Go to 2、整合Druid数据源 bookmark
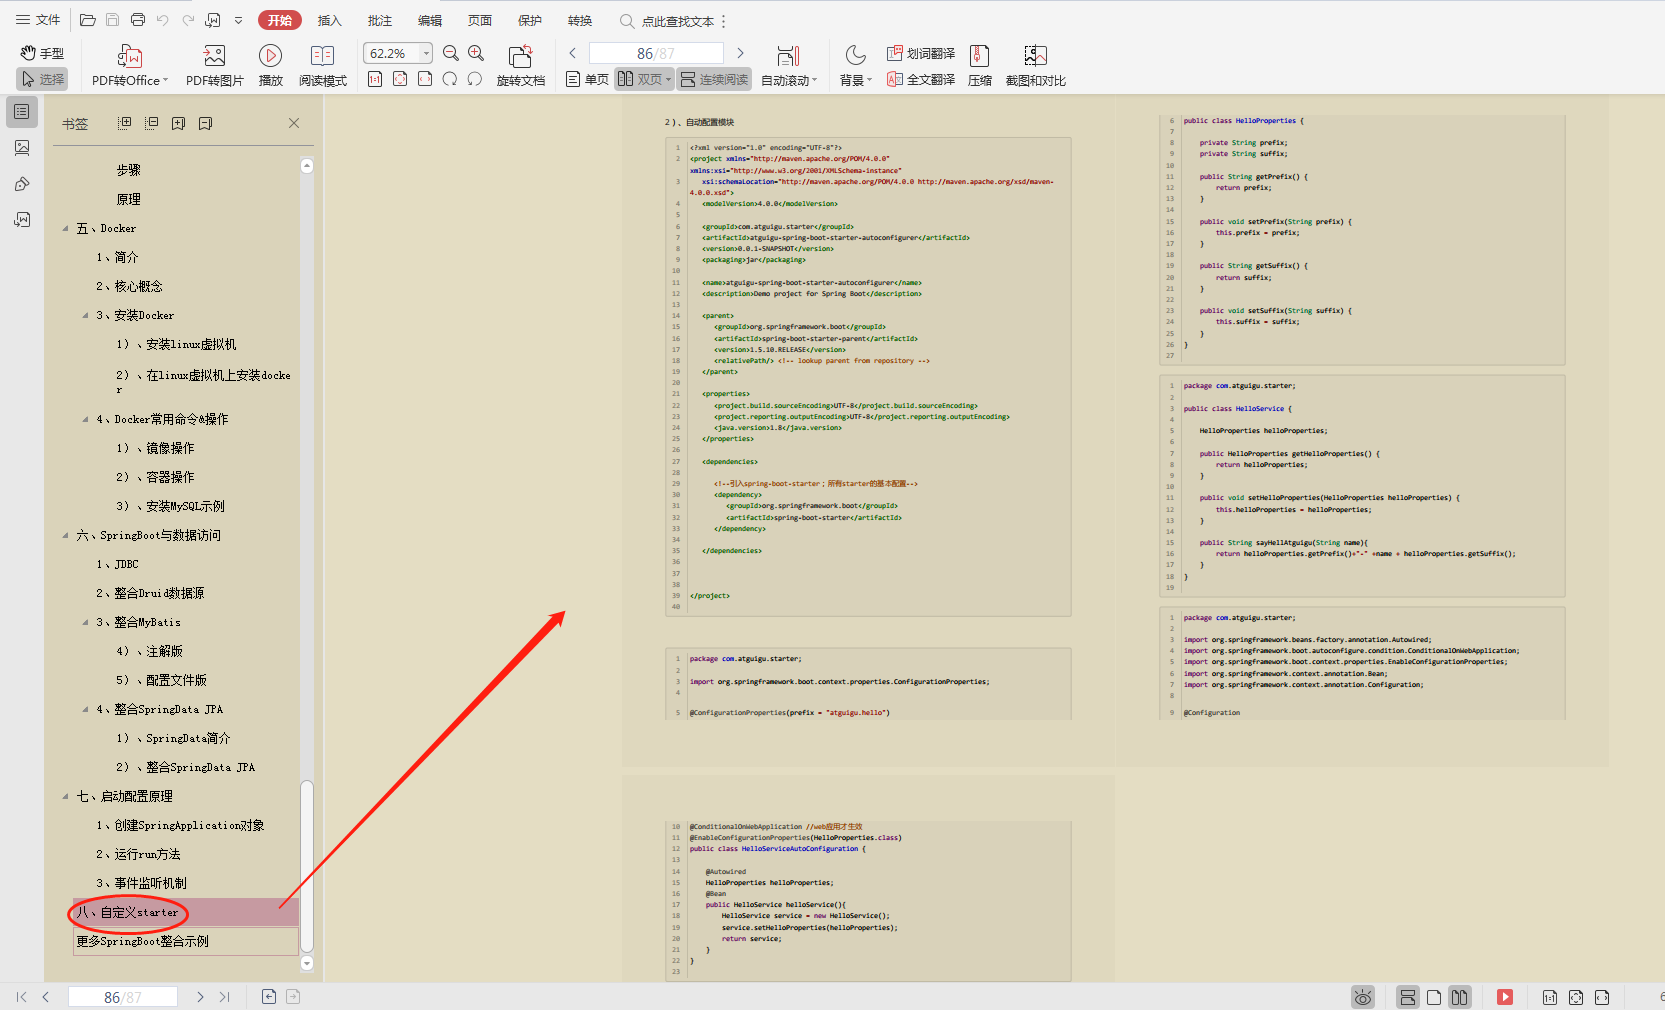 [150, 593]
